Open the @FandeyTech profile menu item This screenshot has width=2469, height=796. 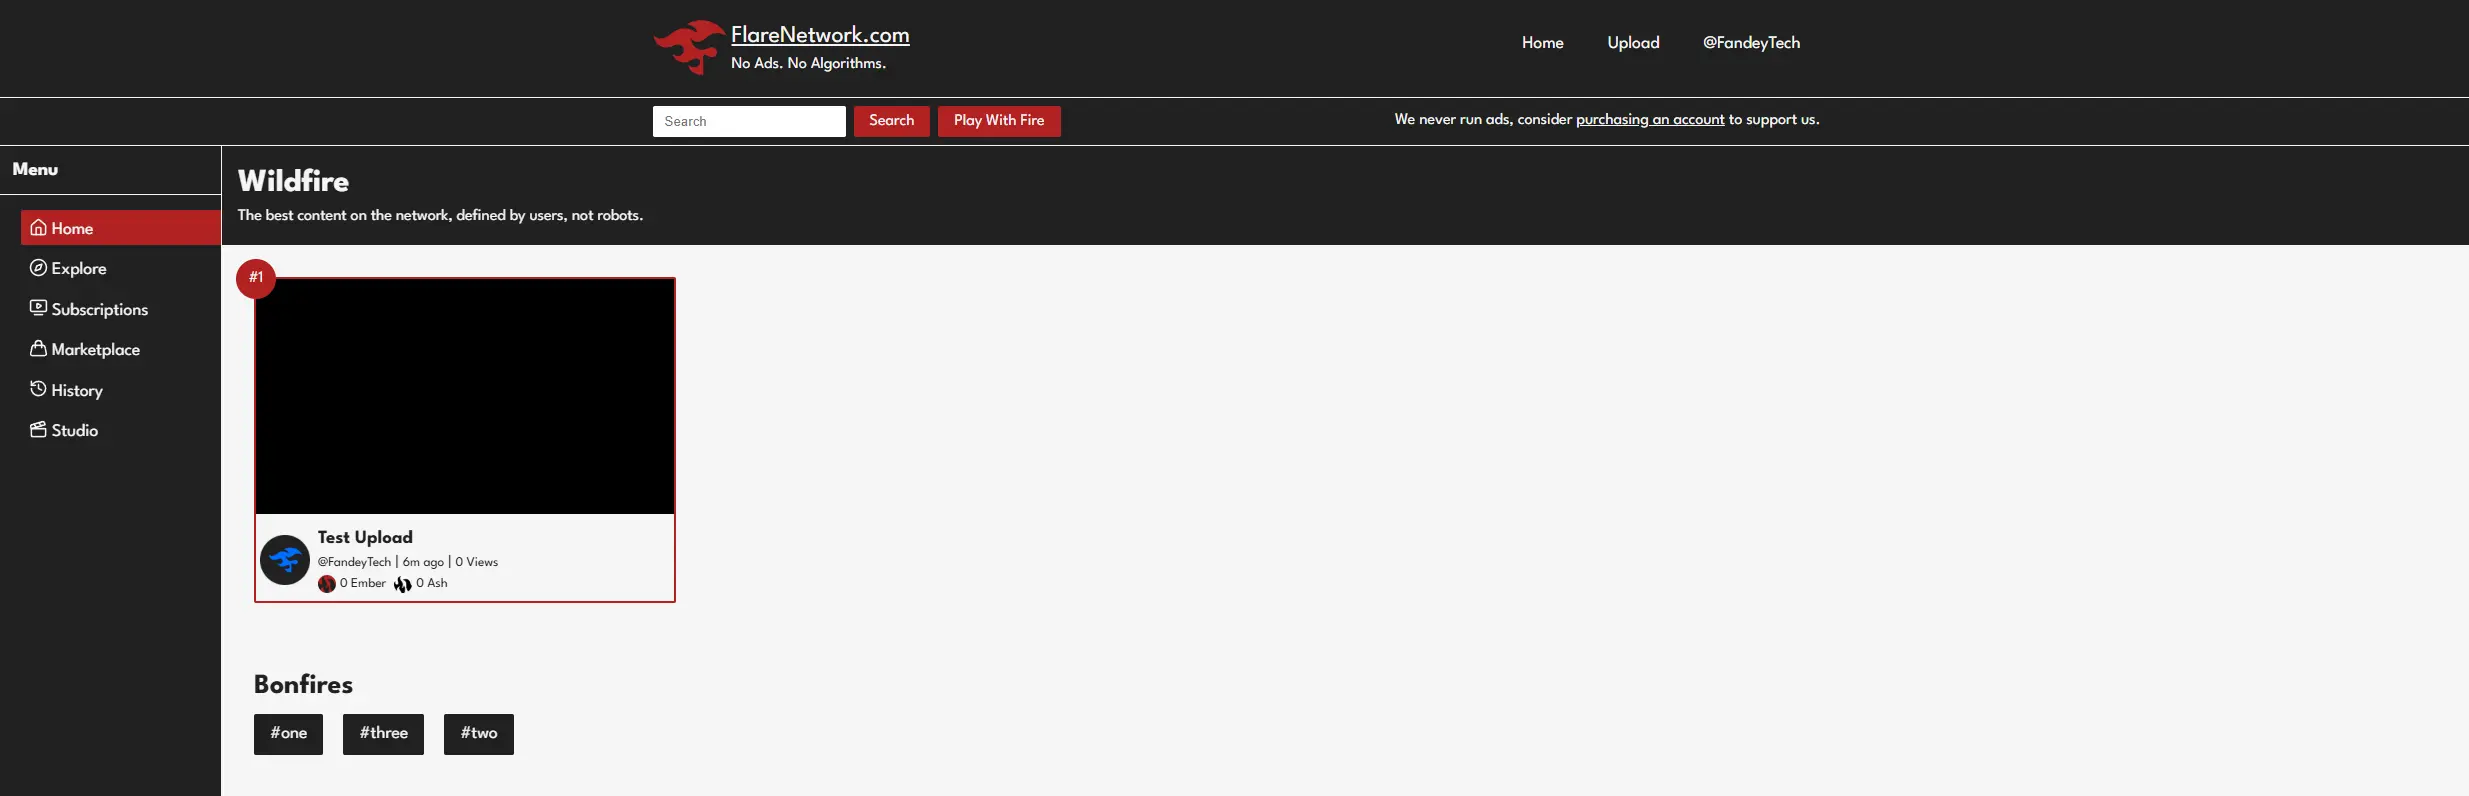pyautogui.click(x=1751, y=43)
